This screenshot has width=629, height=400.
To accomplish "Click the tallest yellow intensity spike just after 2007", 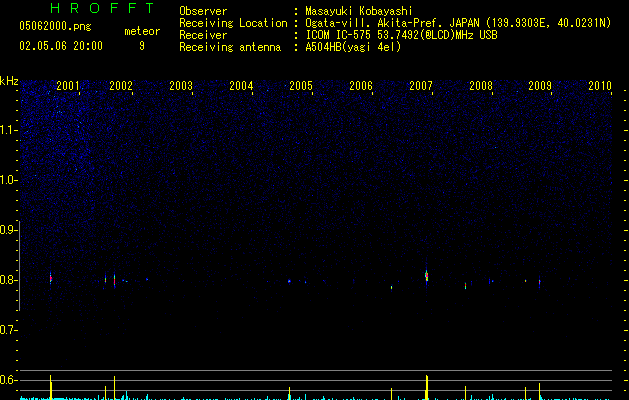I will pyautogui.click(x=427, y=387).
